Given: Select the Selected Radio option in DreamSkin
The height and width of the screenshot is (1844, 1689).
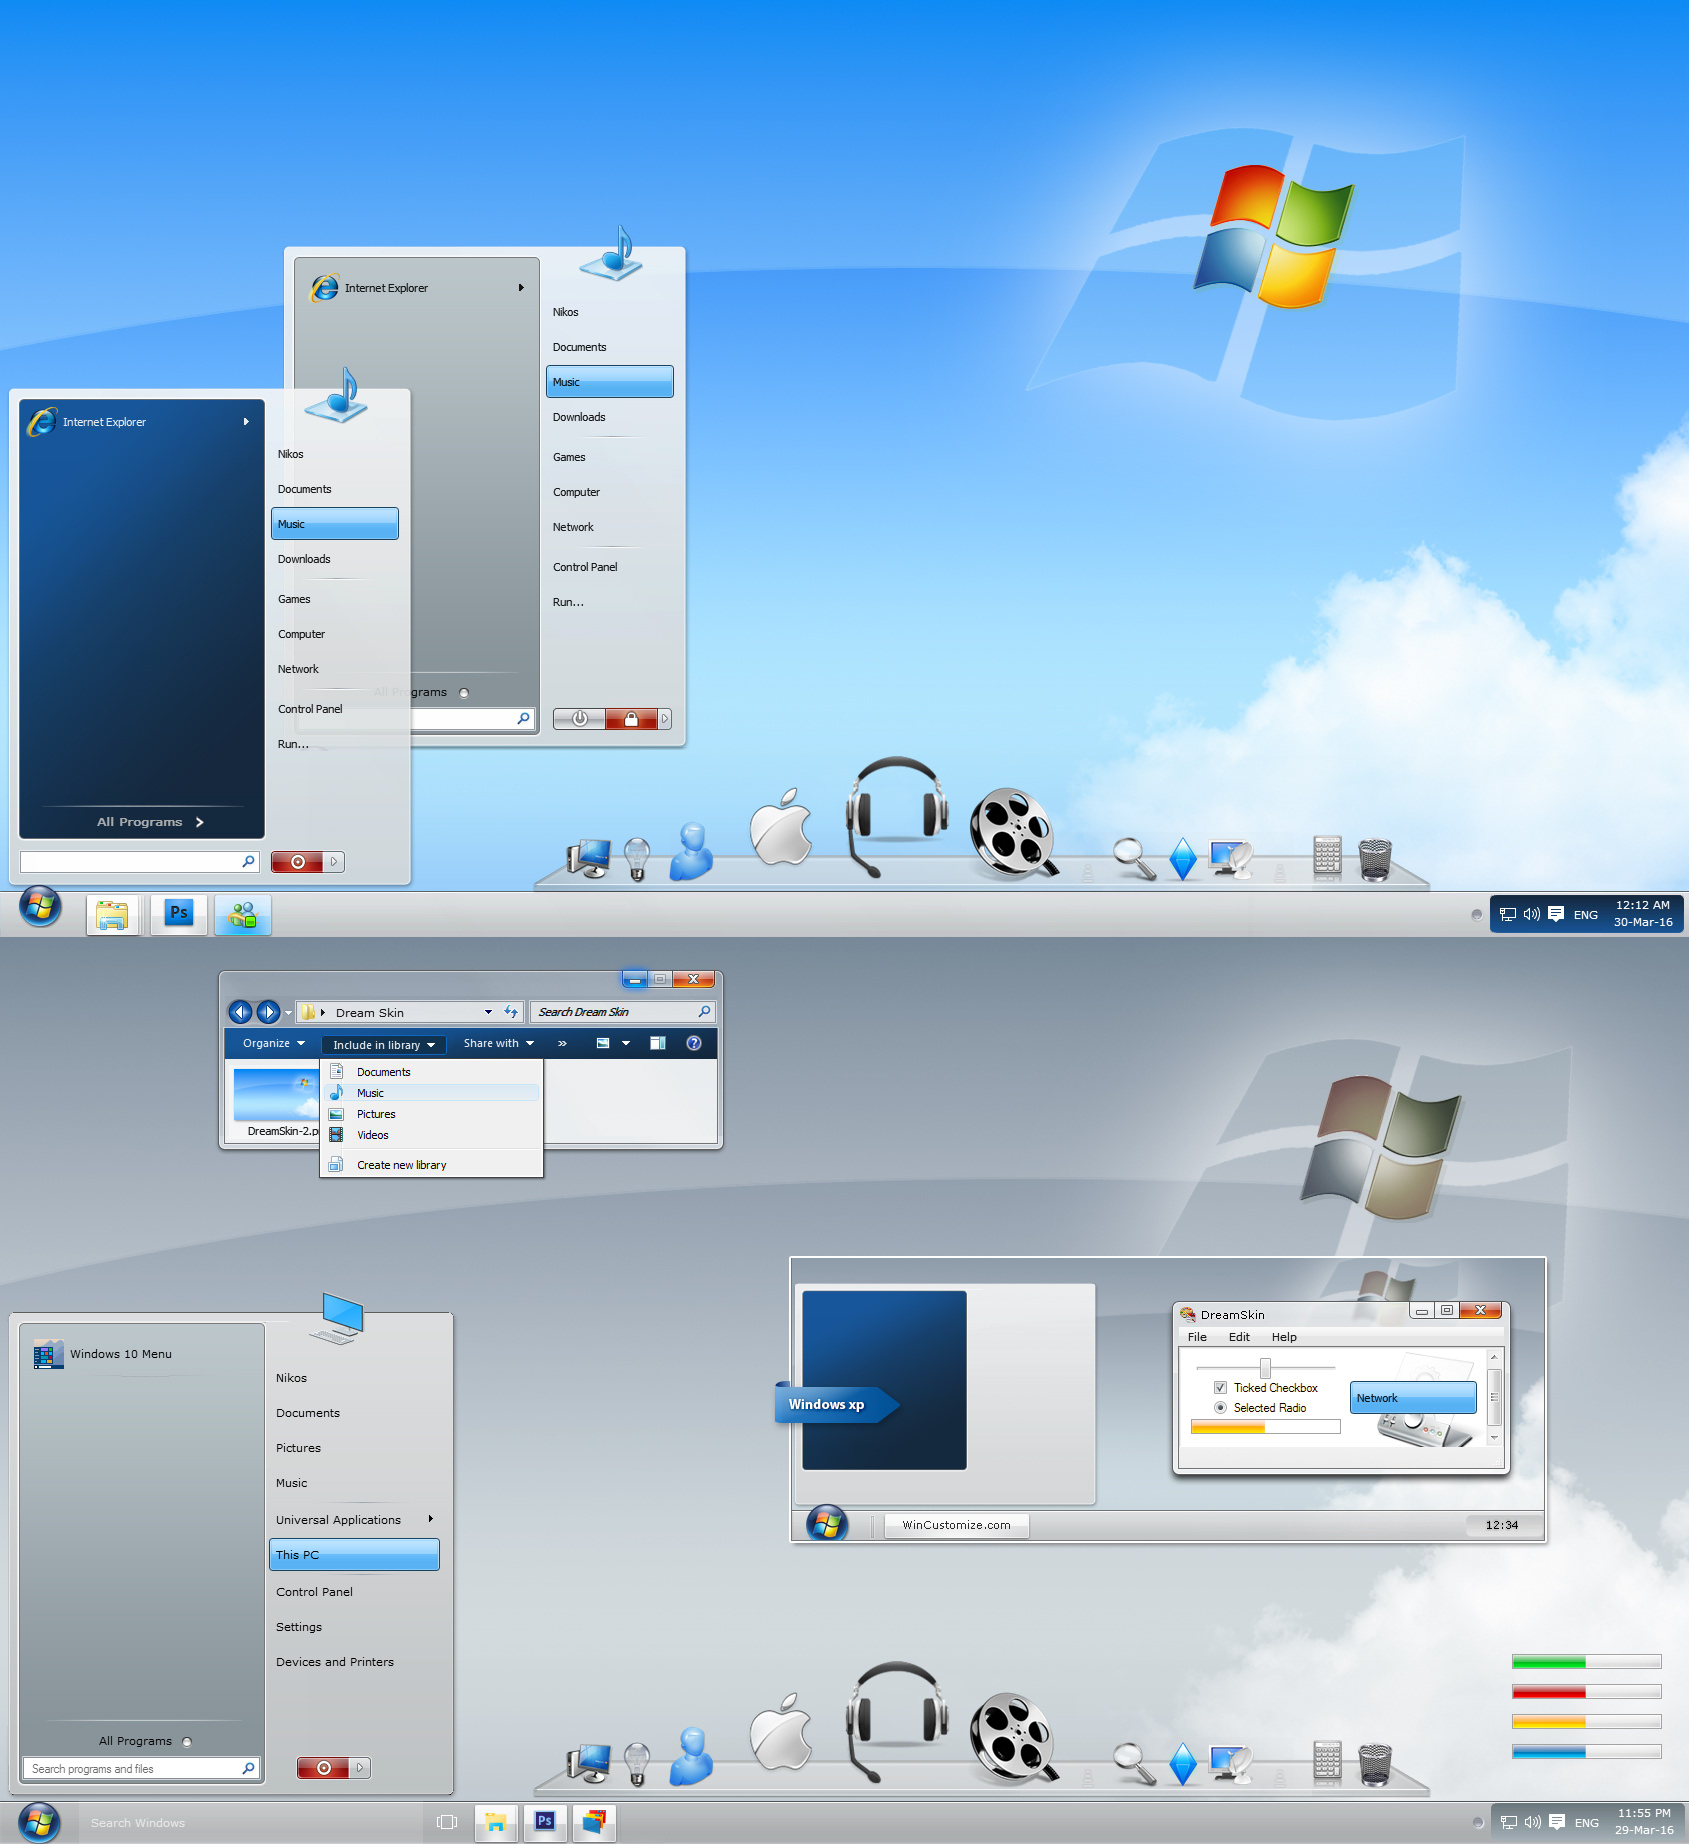Looking at the screenshot, I should click(1220, 1408).
